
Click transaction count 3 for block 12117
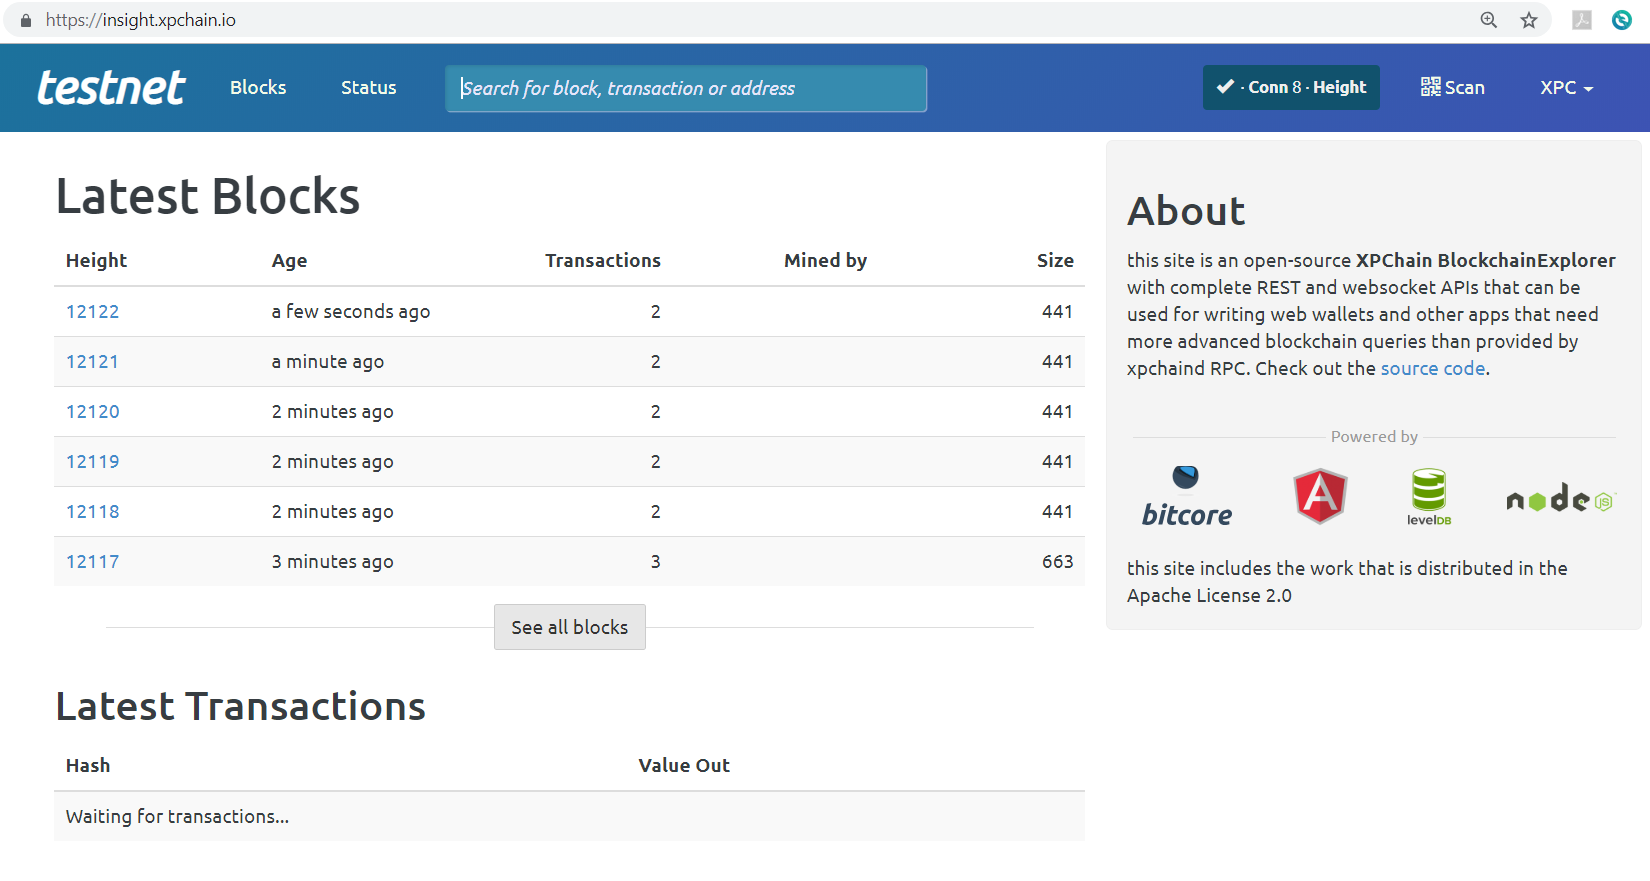click(656, 562)
